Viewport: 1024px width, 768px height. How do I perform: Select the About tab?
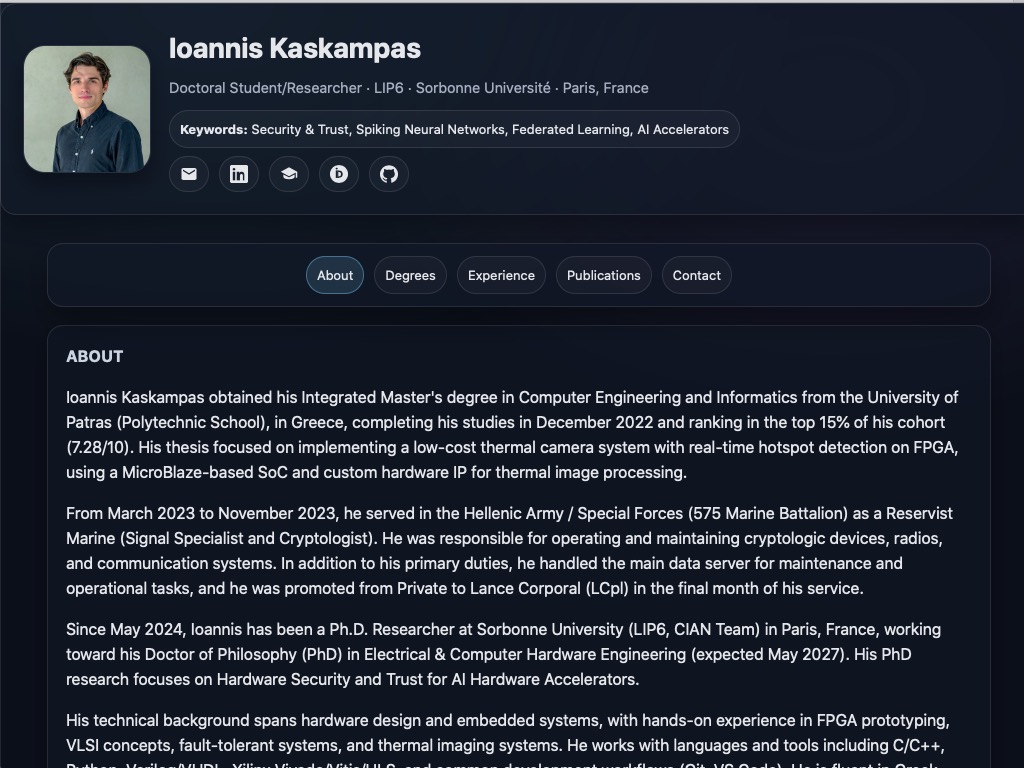(335, 275)
